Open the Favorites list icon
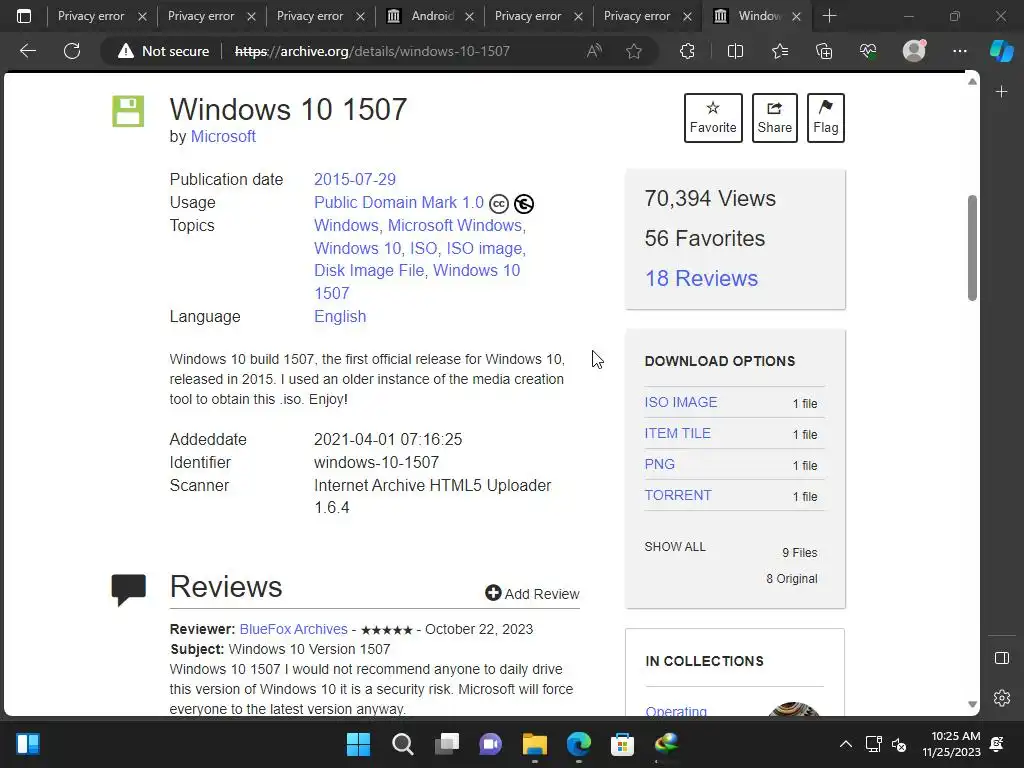Image resolution: width=1024 pixels, height=768 pixels. click(780, 51)
